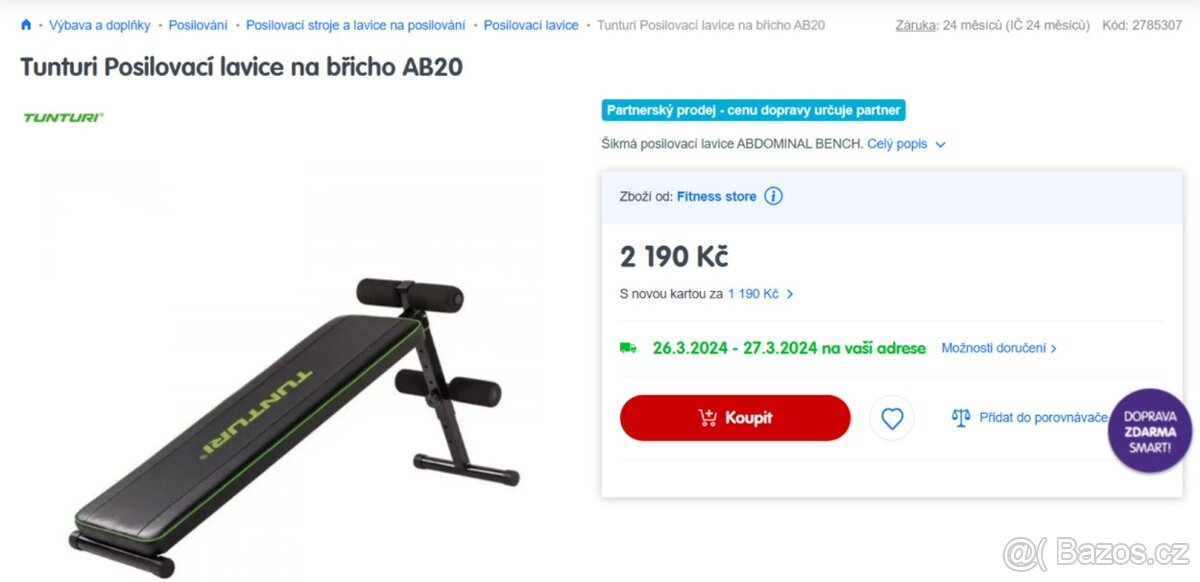Screen dimensions: 1200x582
Task: Click the green delivery truck icon
Action: tap(628, 348)
